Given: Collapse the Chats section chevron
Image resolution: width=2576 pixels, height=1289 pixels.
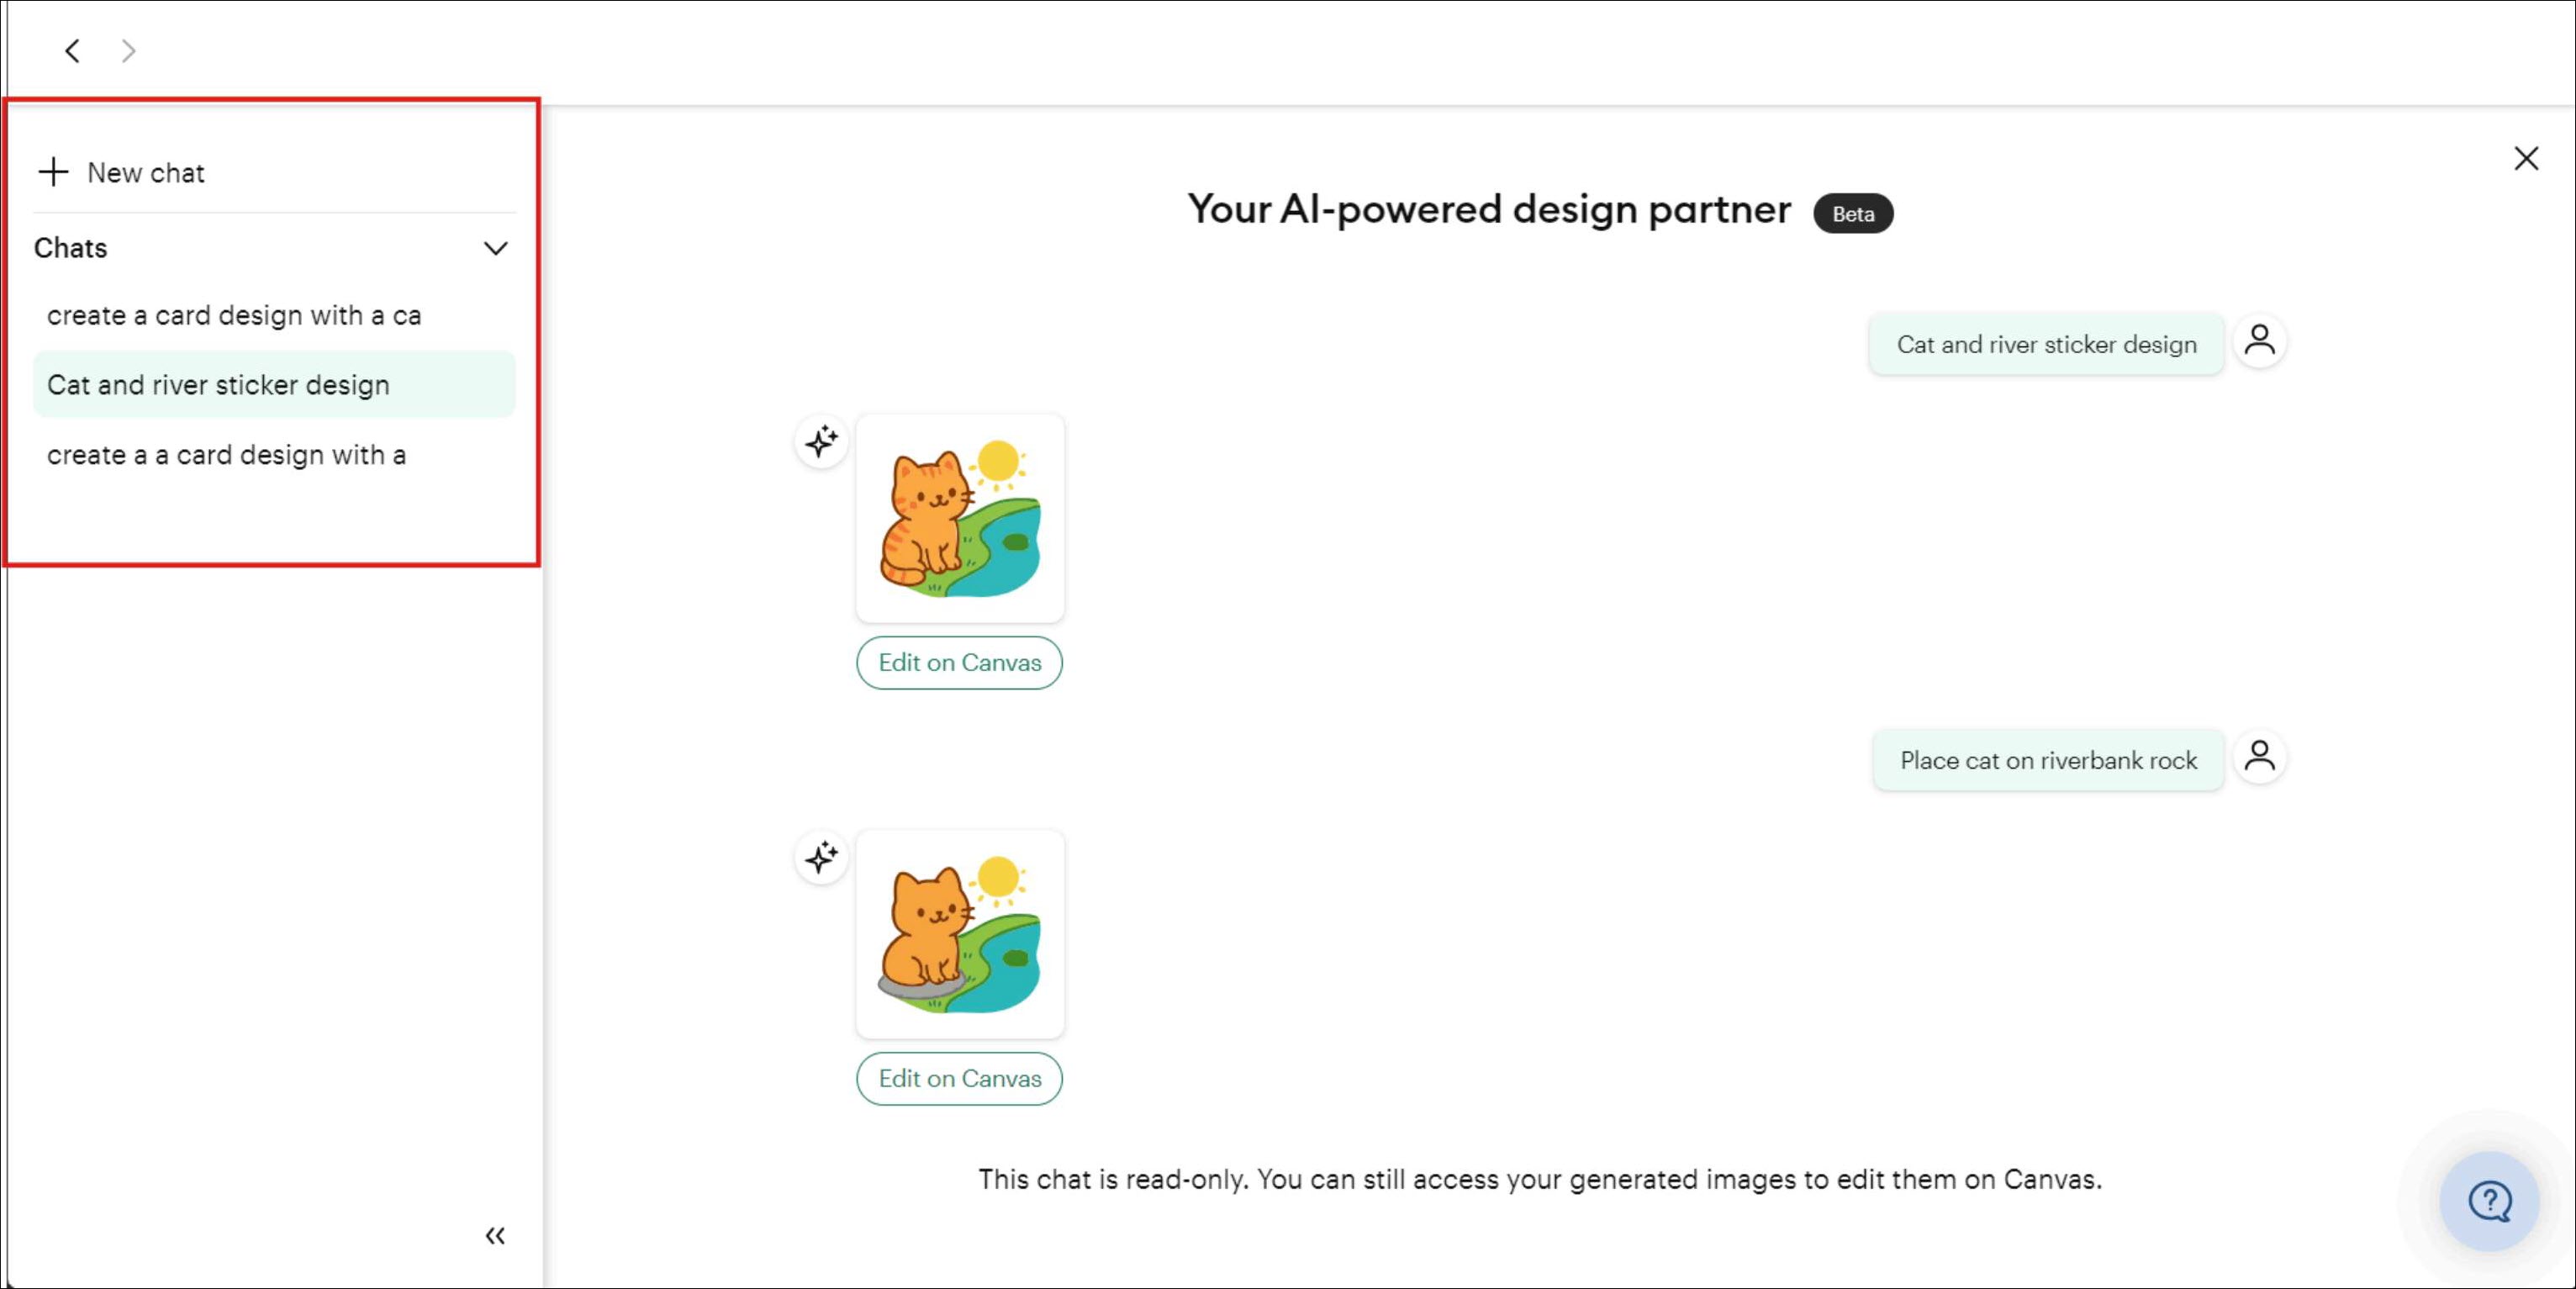Looking at the screenshot, I should pos(495,248).
